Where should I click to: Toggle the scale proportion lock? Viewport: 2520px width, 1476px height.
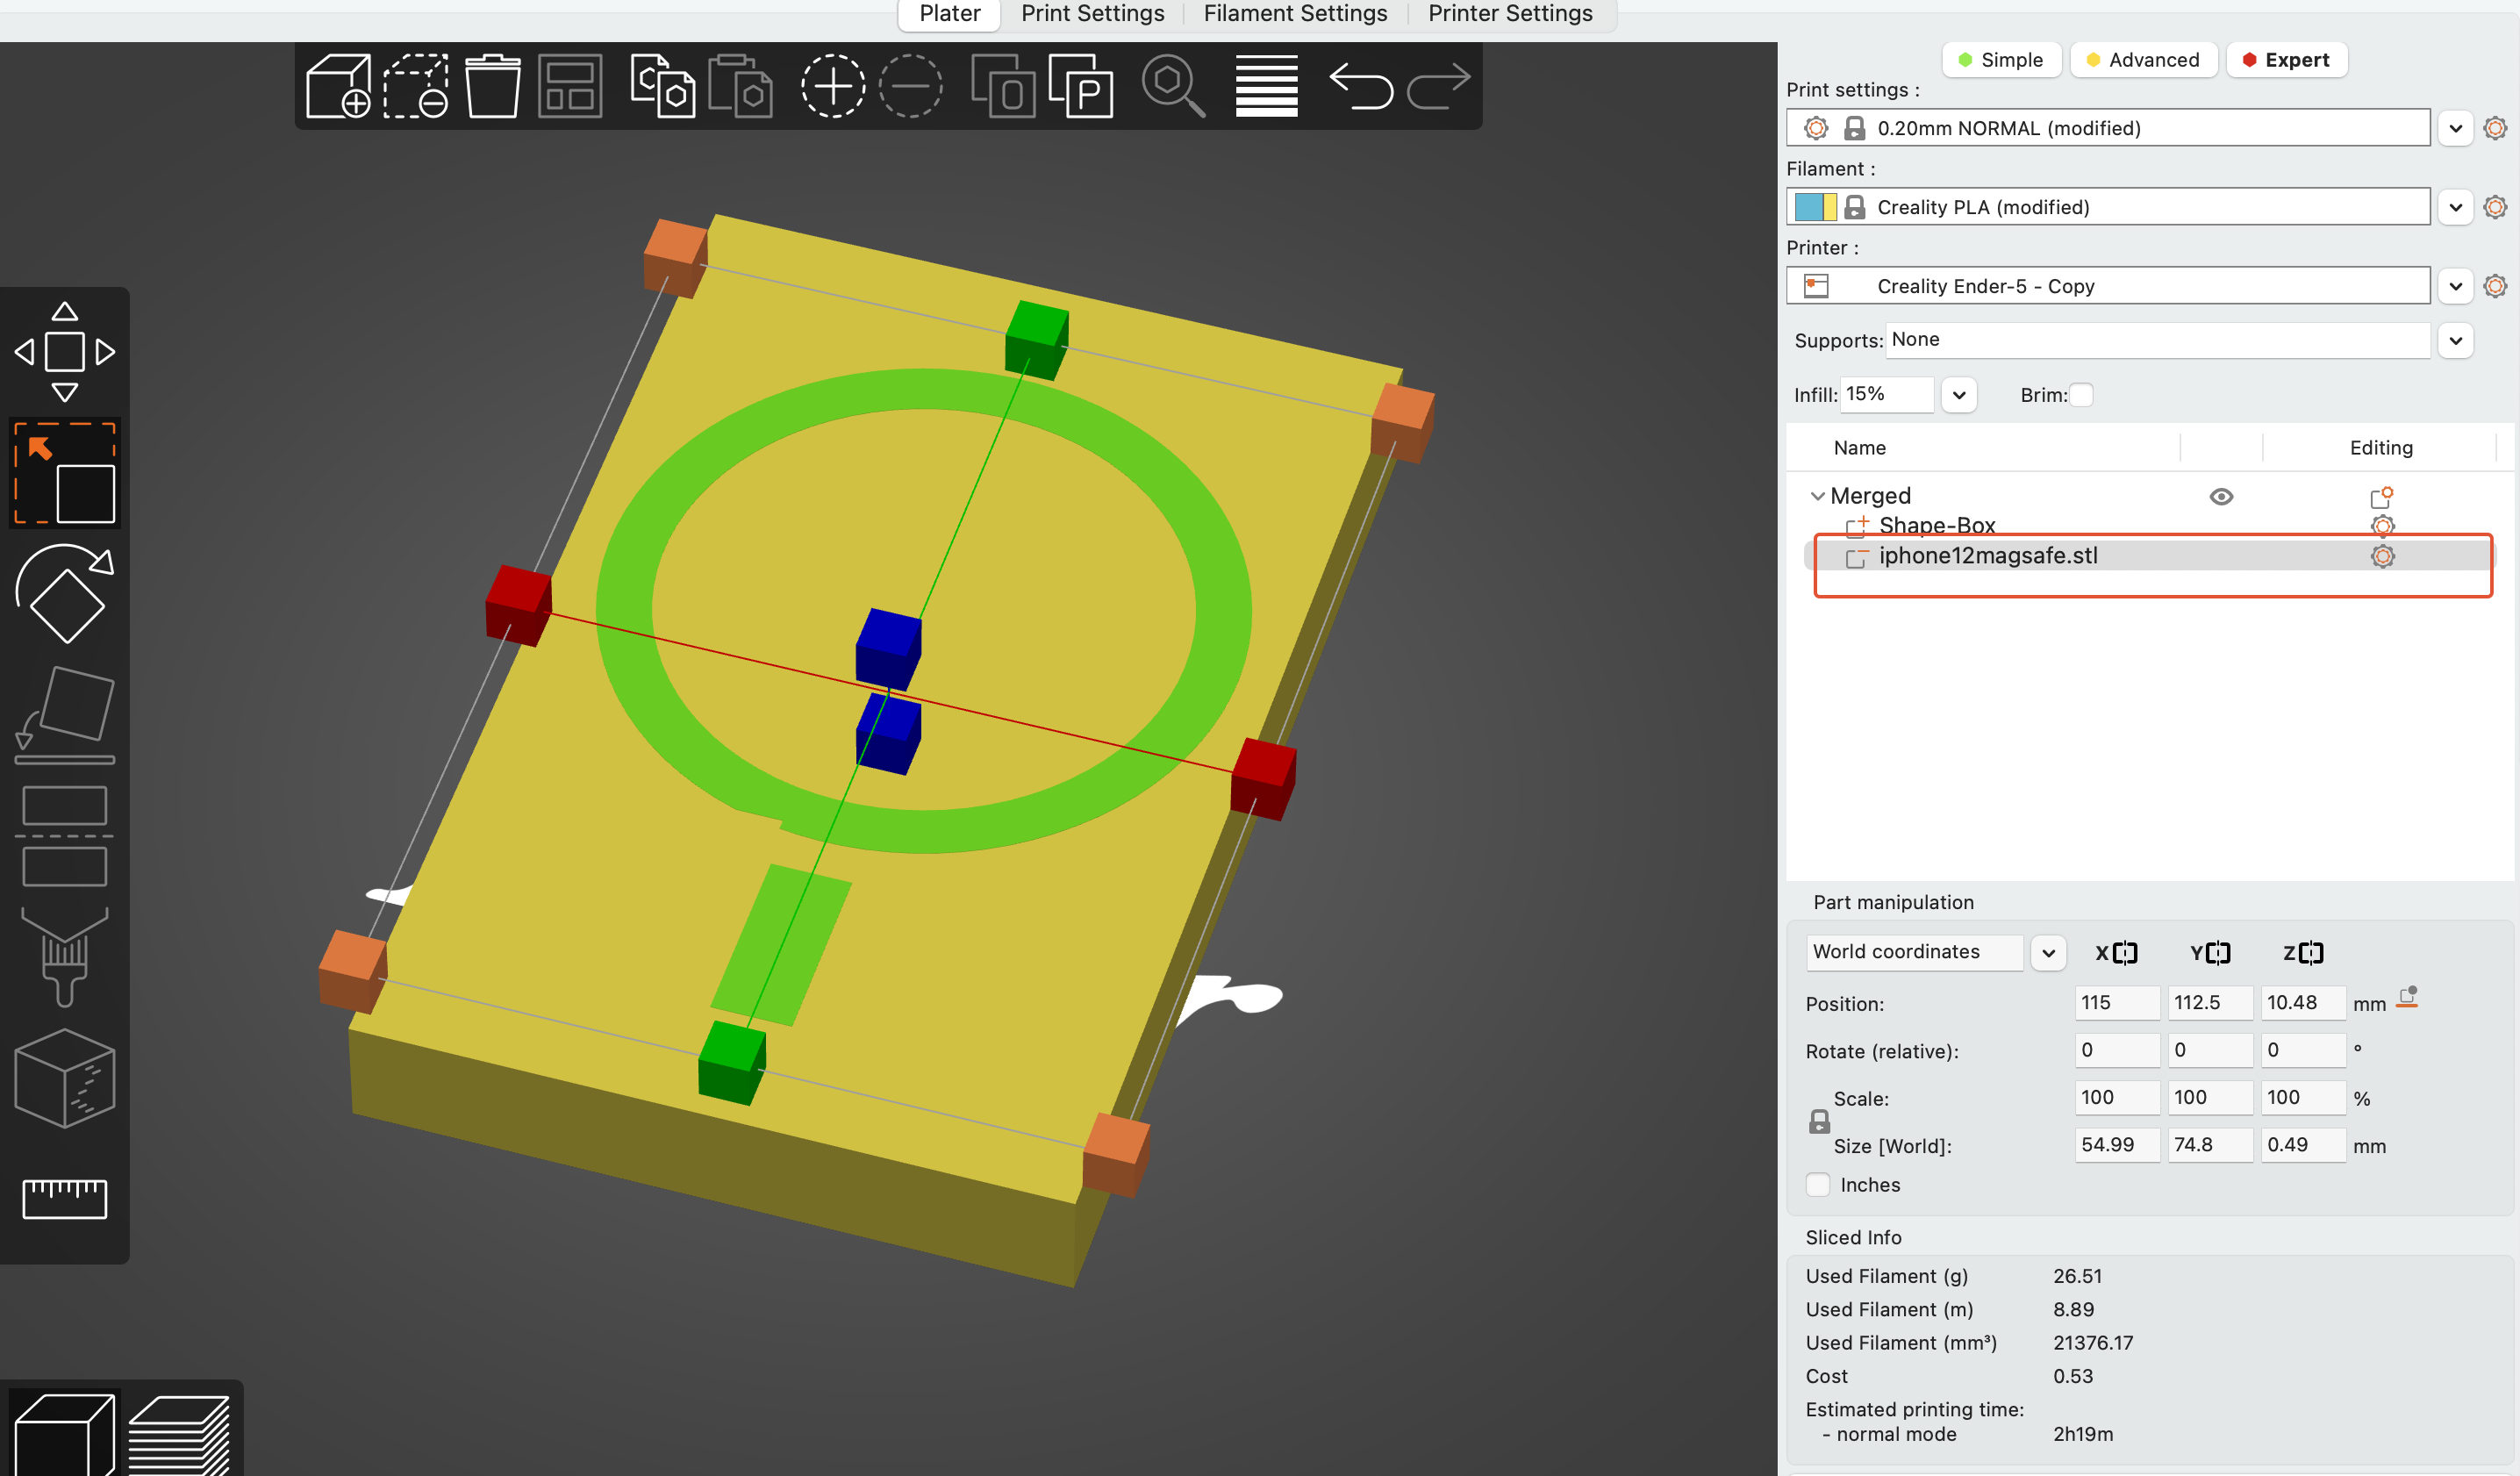1819,1122
